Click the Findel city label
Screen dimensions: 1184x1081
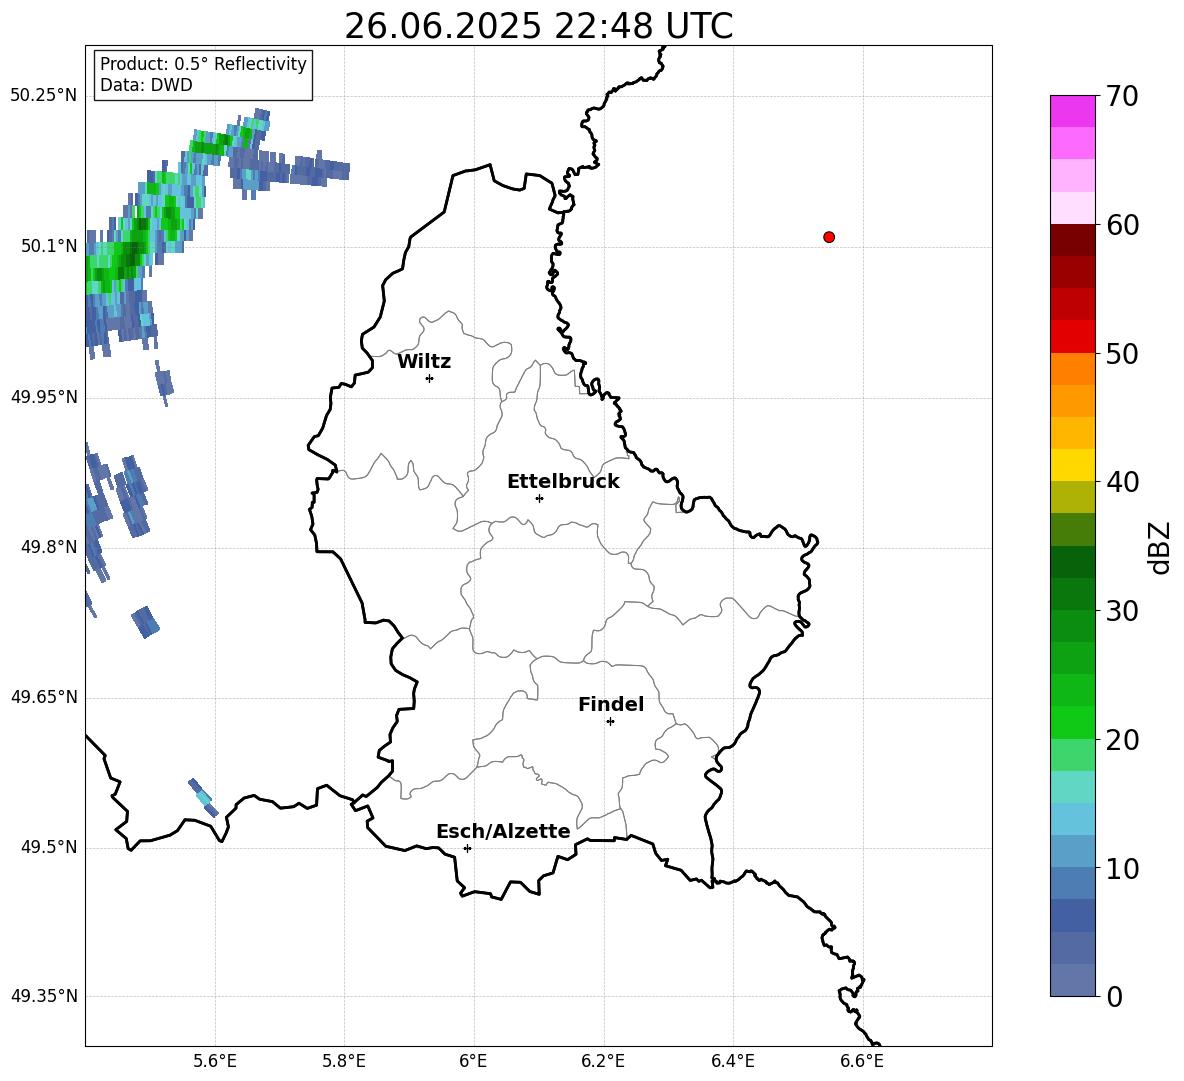click(611, 704)
